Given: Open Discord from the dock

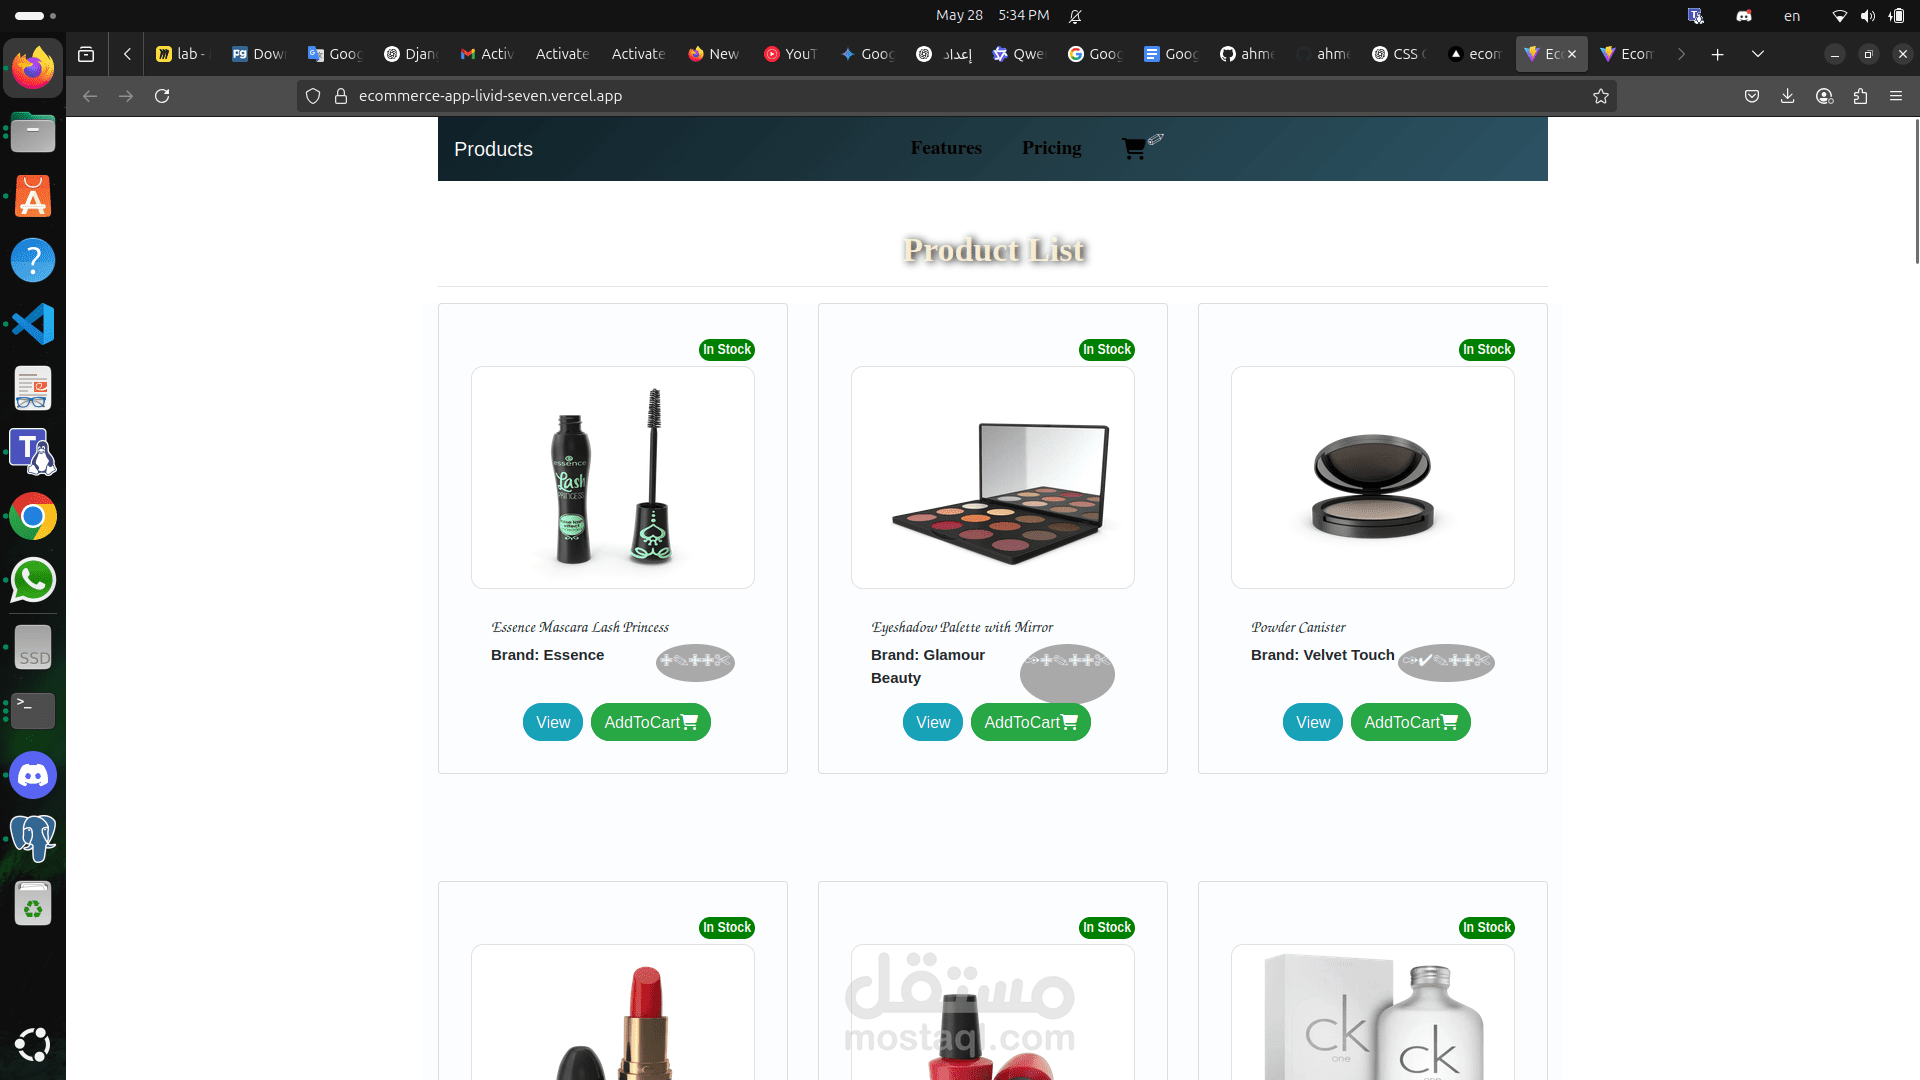Looking at the screenshot, I should pos(33,775).
